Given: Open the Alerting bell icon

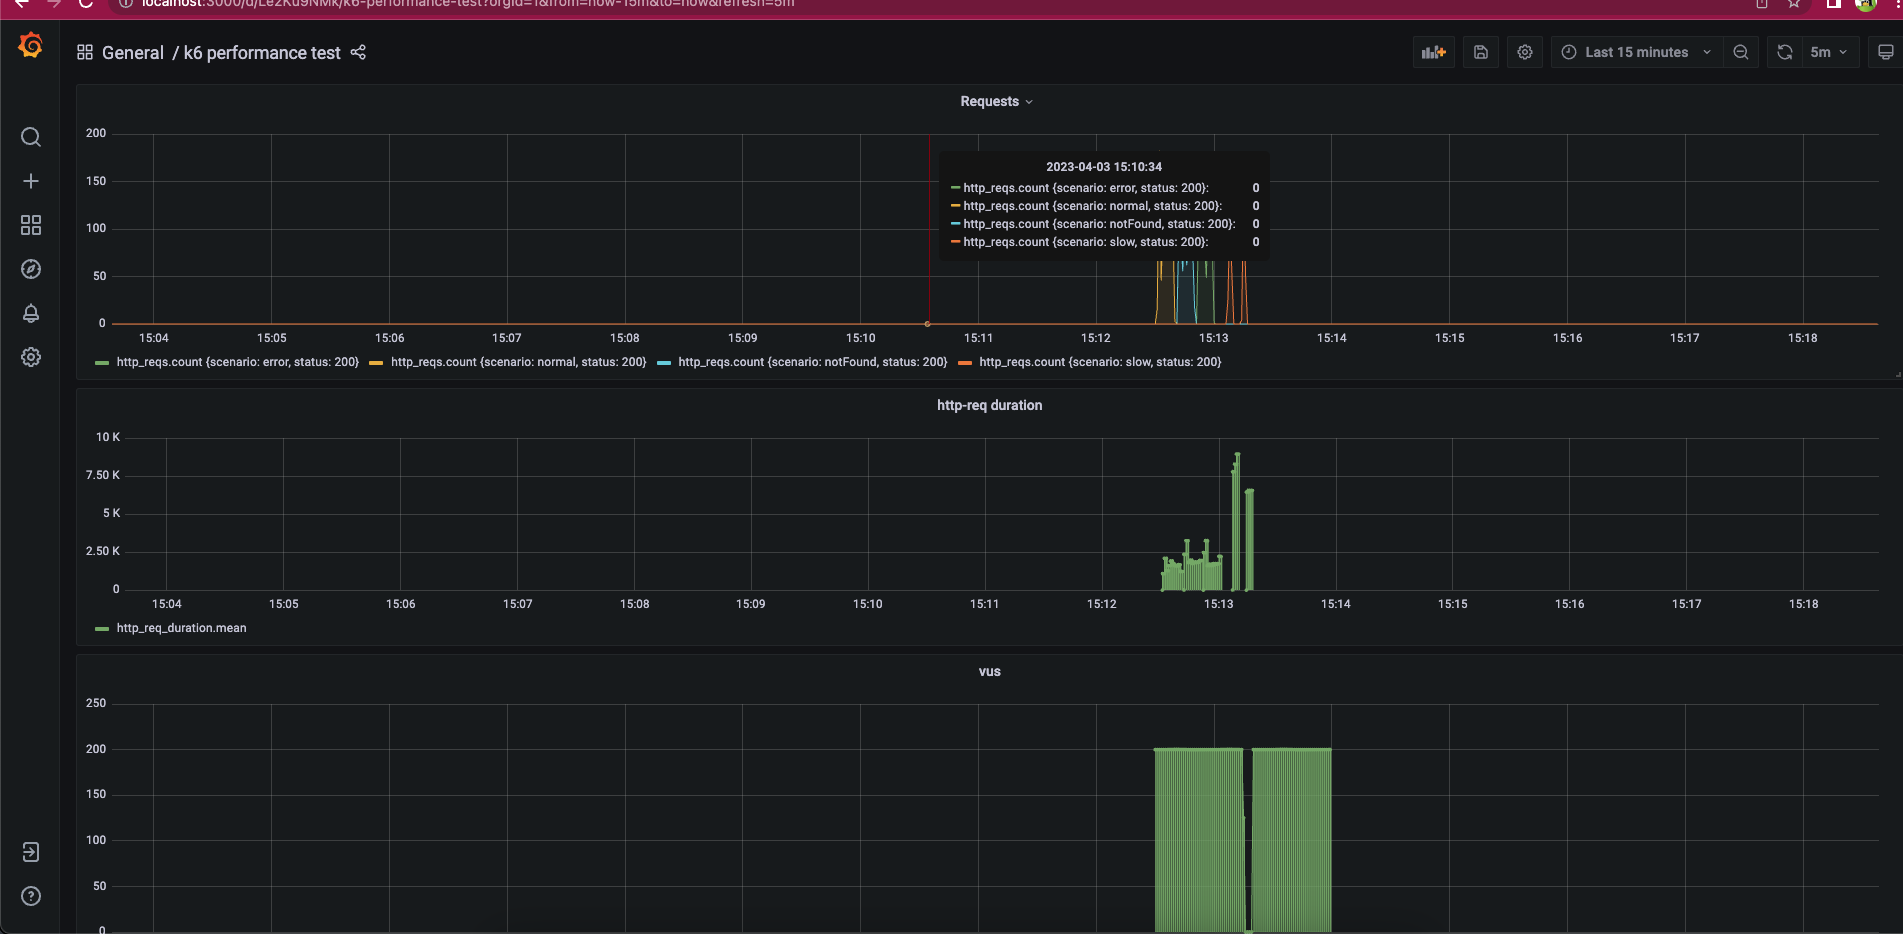Looking at the screenshot, I should (x=31, y=313).
